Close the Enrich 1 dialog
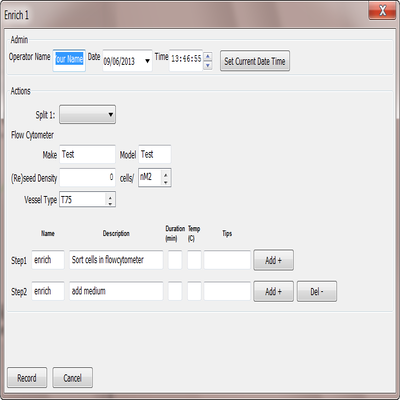Viewport: 400px width, 400px height. (382, 11)
